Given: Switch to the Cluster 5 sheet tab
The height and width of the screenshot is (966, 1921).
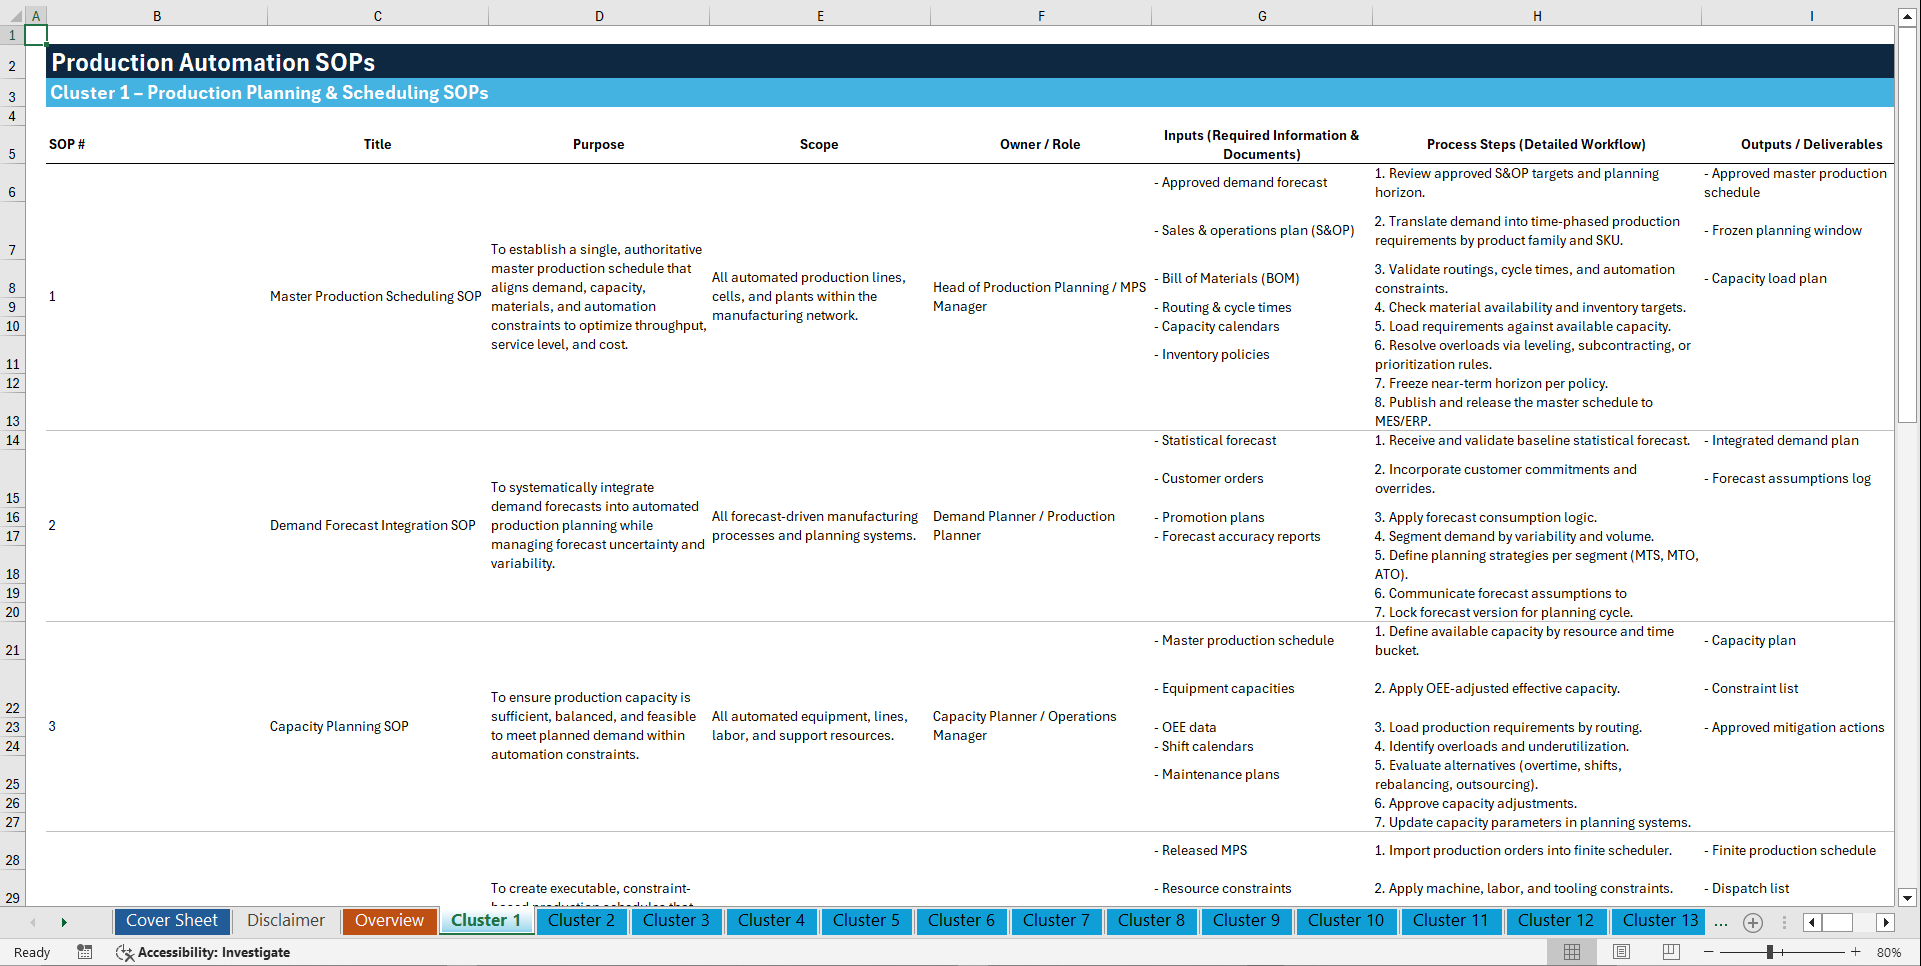Looking at the screenshot, I should pyautogui.click(x=866, y=921).
